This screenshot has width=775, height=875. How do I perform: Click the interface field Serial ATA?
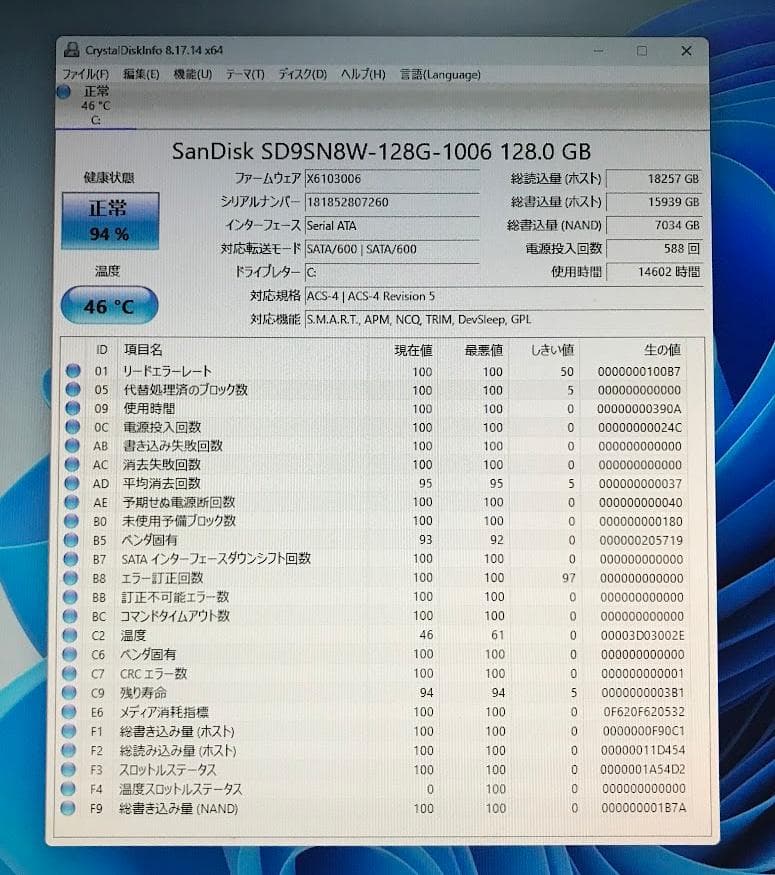tap(392, 225)
